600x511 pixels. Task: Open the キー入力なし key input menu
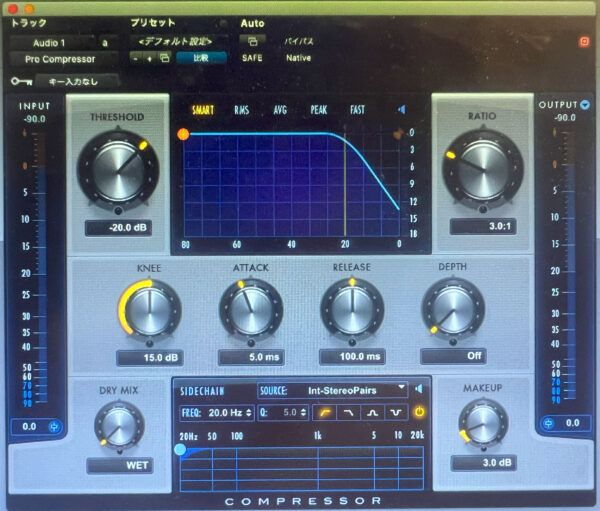click(77, 82)
